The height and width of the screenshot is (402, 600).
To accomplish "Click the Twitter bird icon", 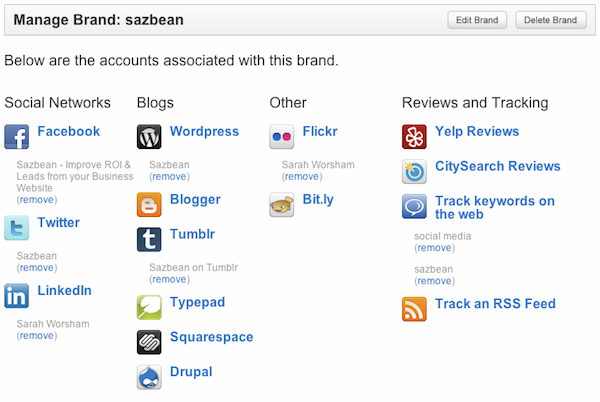I will pyautogui.click(x=17, y=228).
